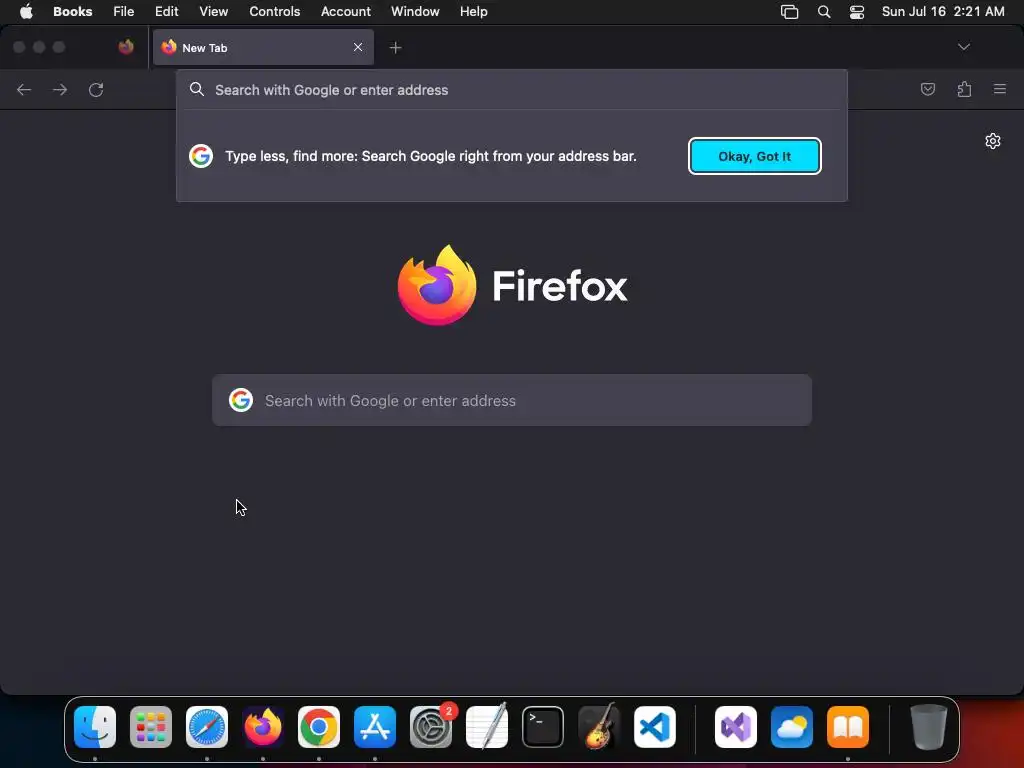Open GarageBand from the Dock
This screenshot has width=1024, height=768.
click(599, 726)
